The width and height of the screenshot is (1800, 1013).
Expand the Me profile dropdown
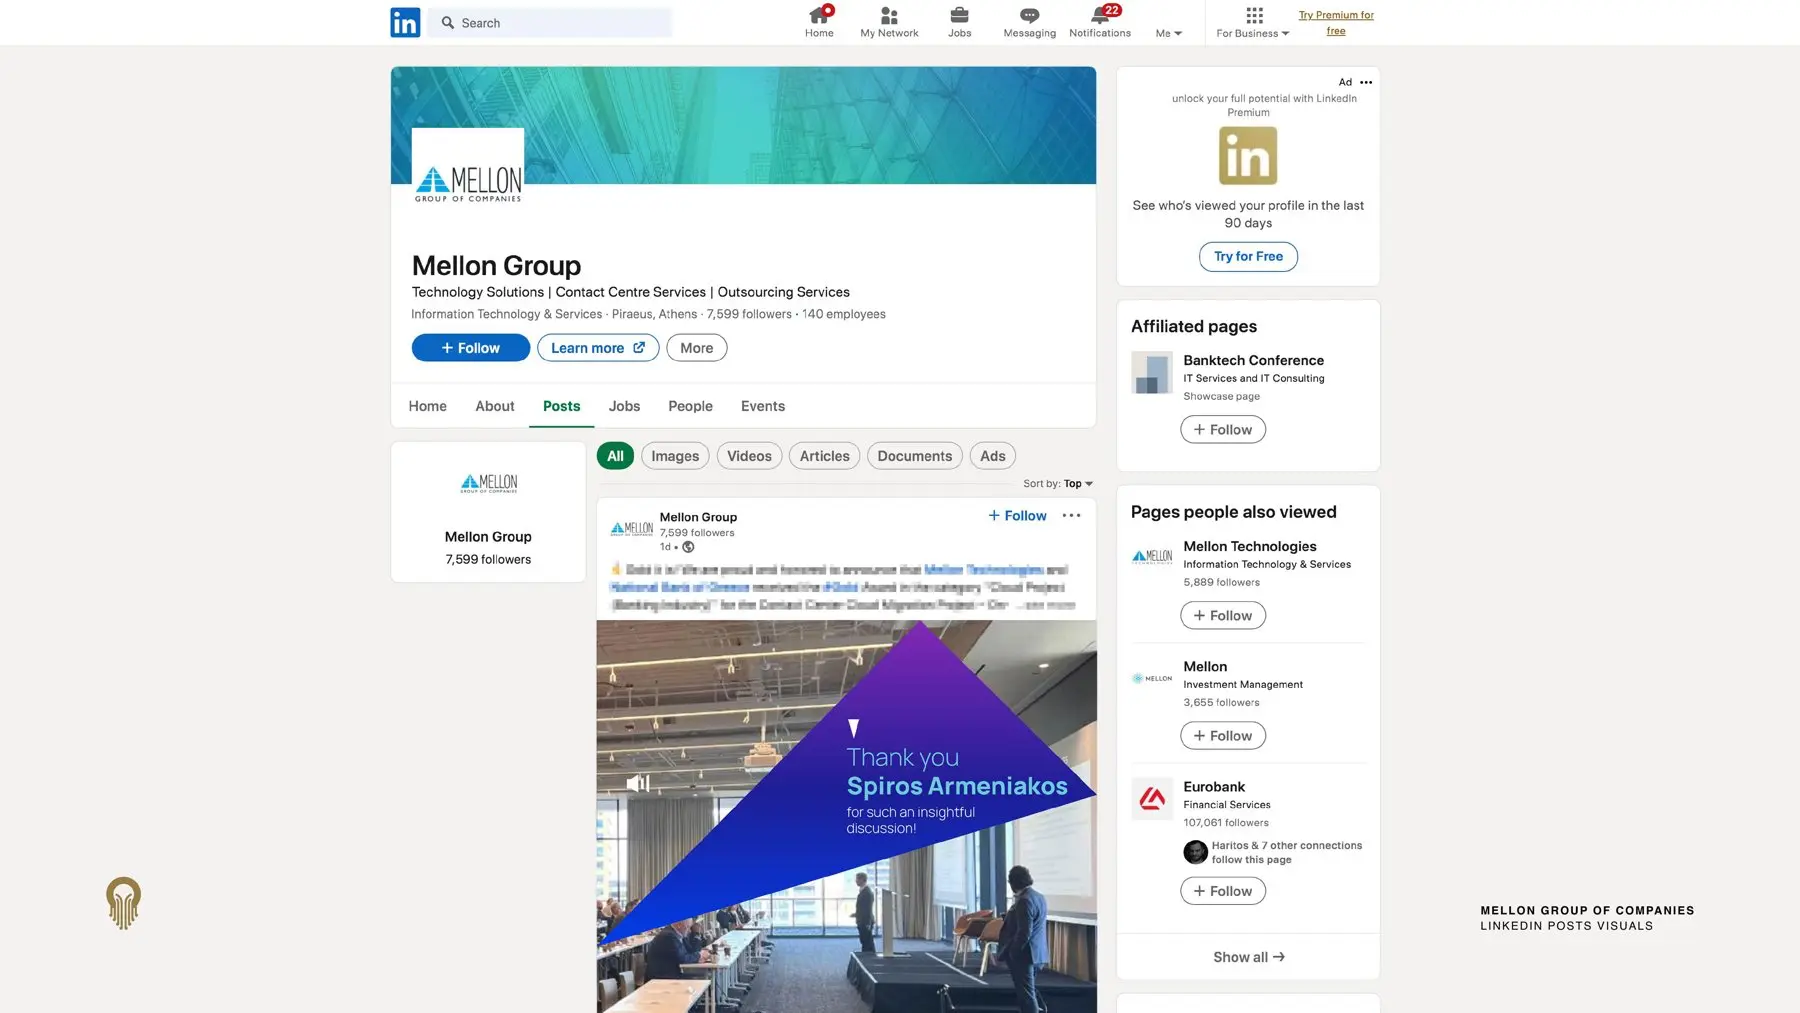point(1168,33)
